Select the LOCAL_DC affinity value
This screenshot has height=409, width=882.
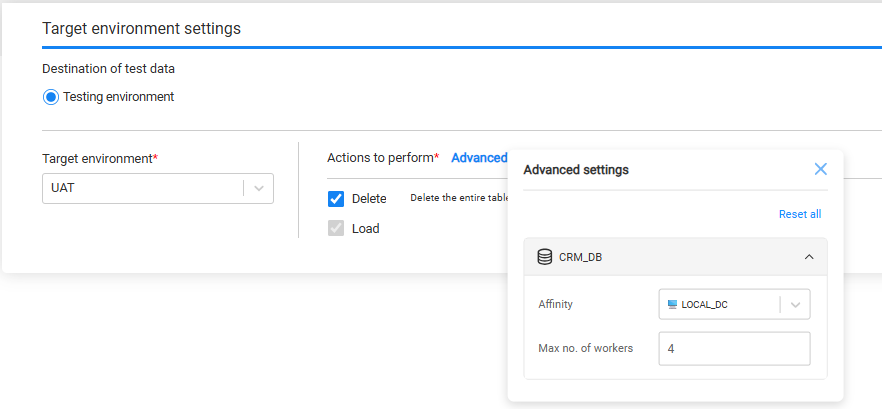707,304
